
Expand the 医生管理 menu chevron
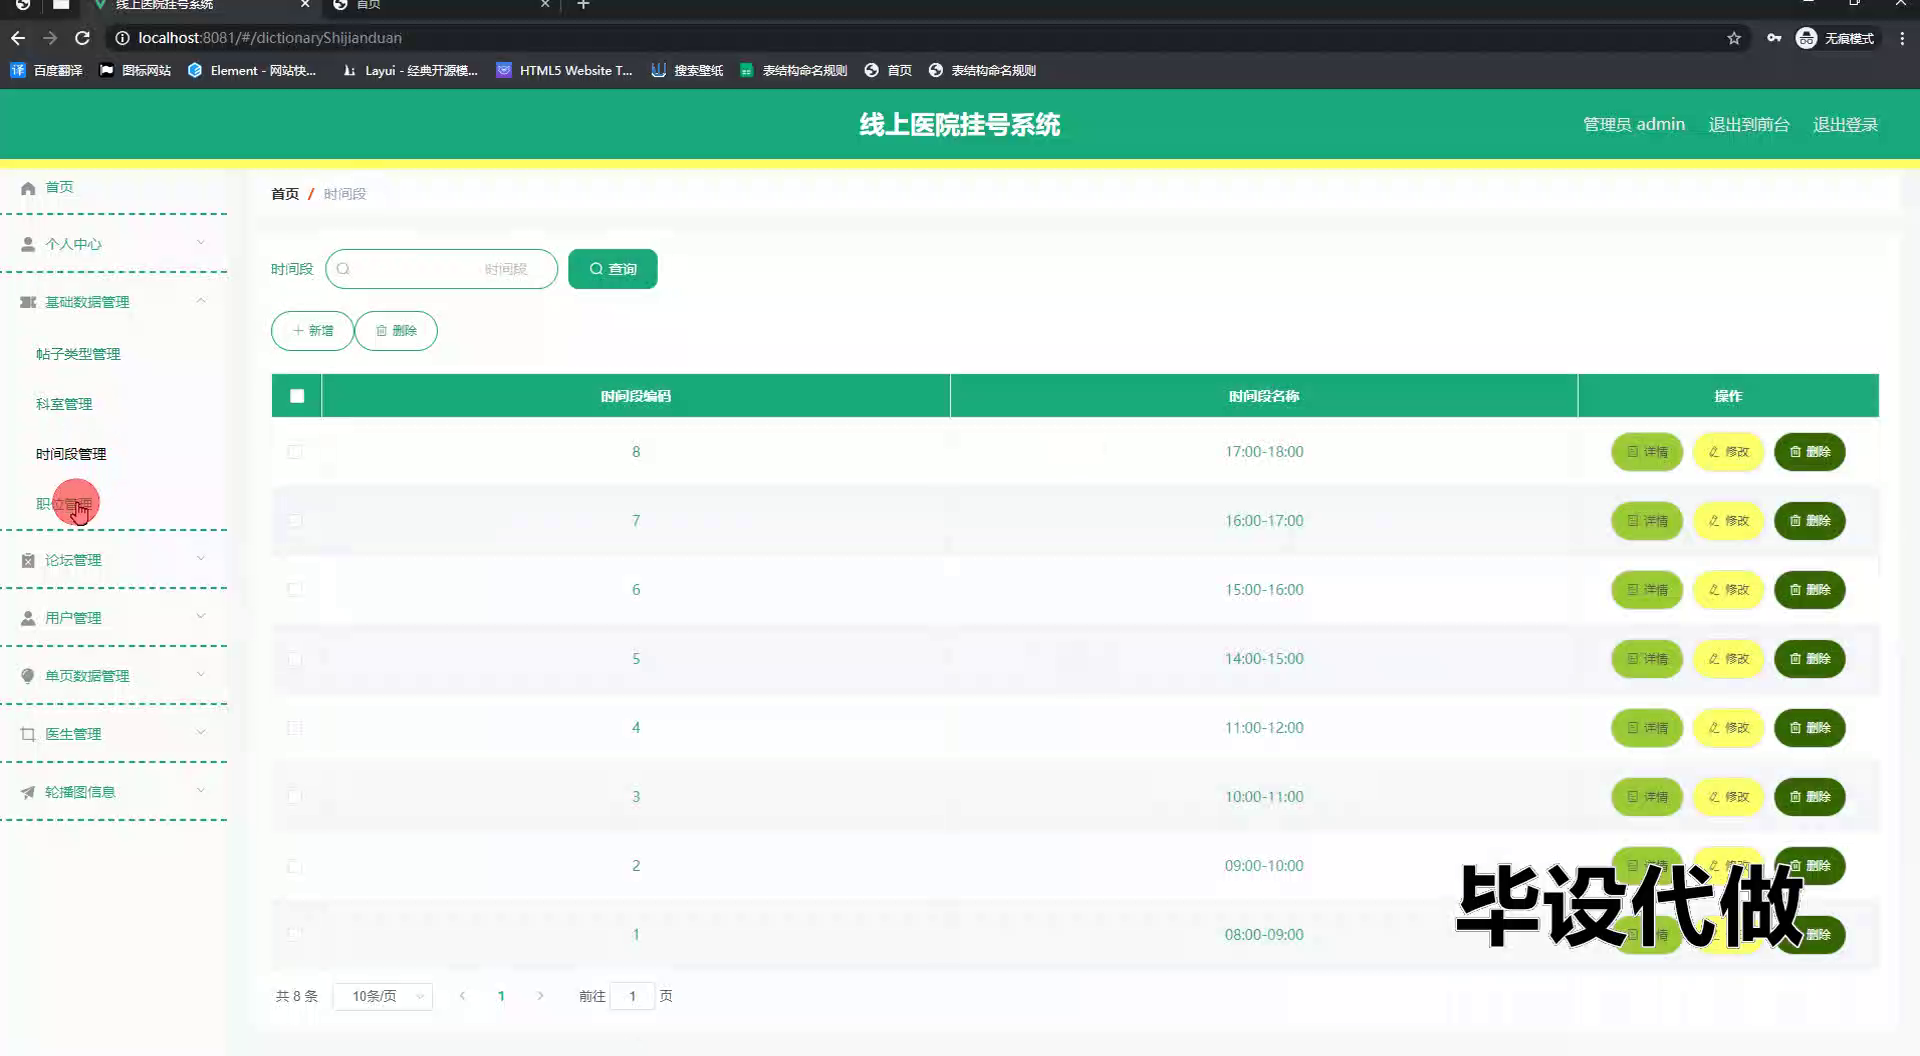tap(201, 733)
